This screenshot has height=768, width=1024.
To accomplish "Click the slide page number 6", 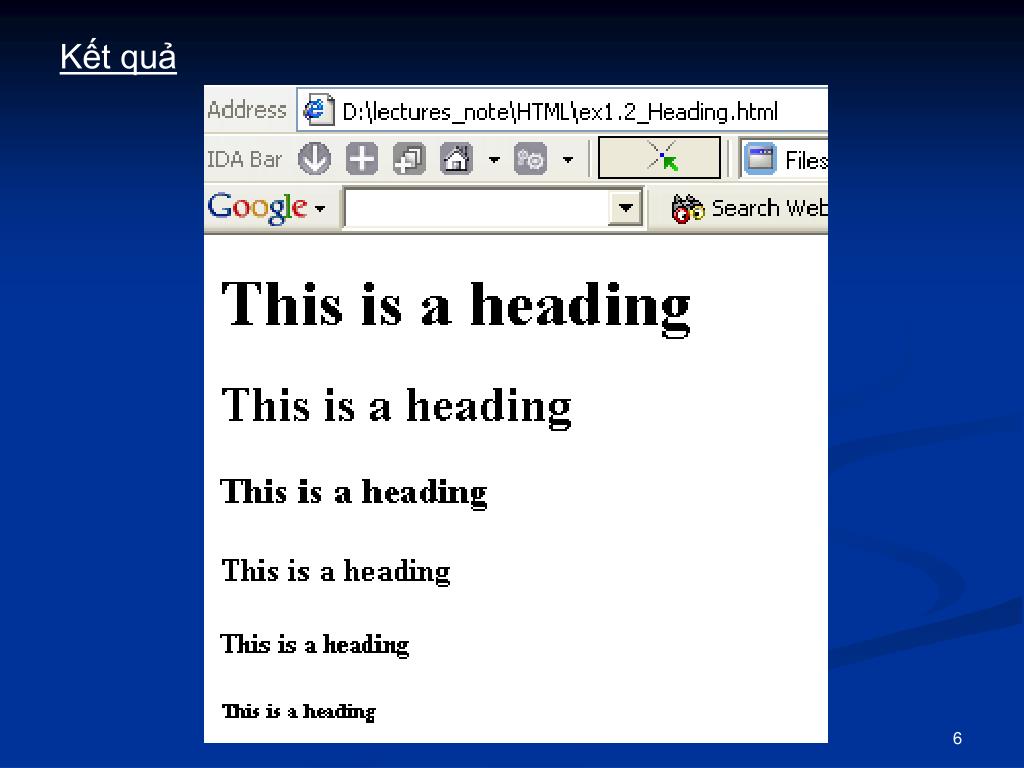I will click(x=957, y=738).
